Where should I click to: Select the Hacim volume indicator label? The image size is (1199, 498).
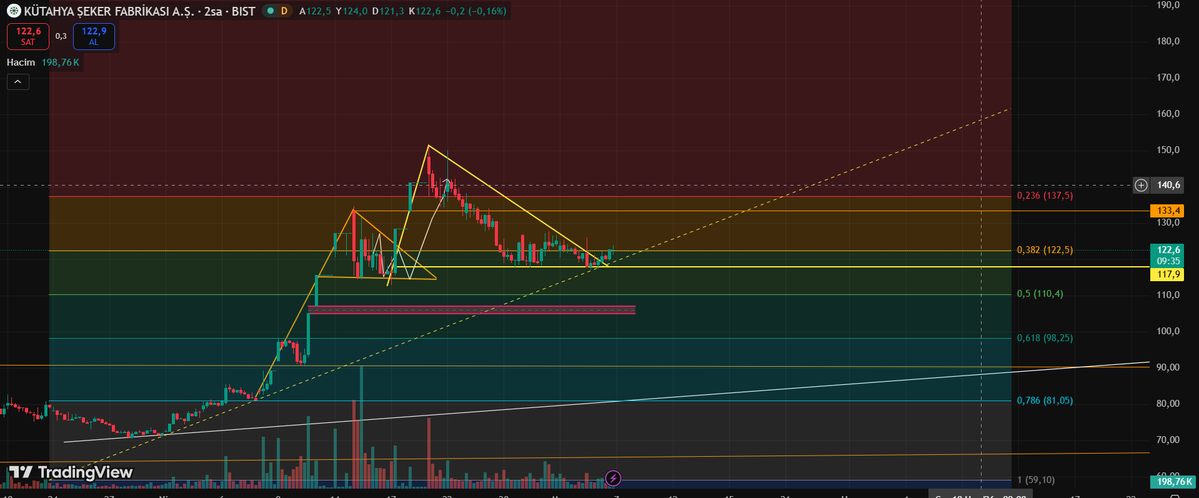[21, 62]
